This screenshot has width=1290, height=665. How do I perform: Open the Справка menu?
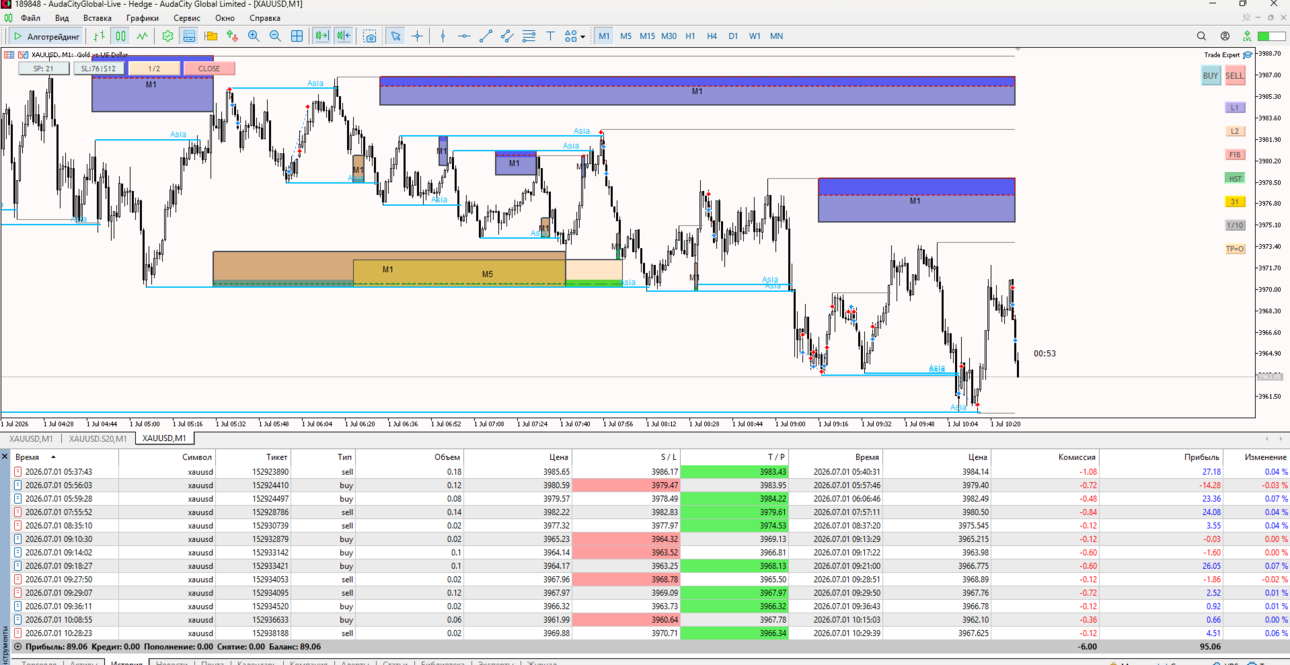265,18
